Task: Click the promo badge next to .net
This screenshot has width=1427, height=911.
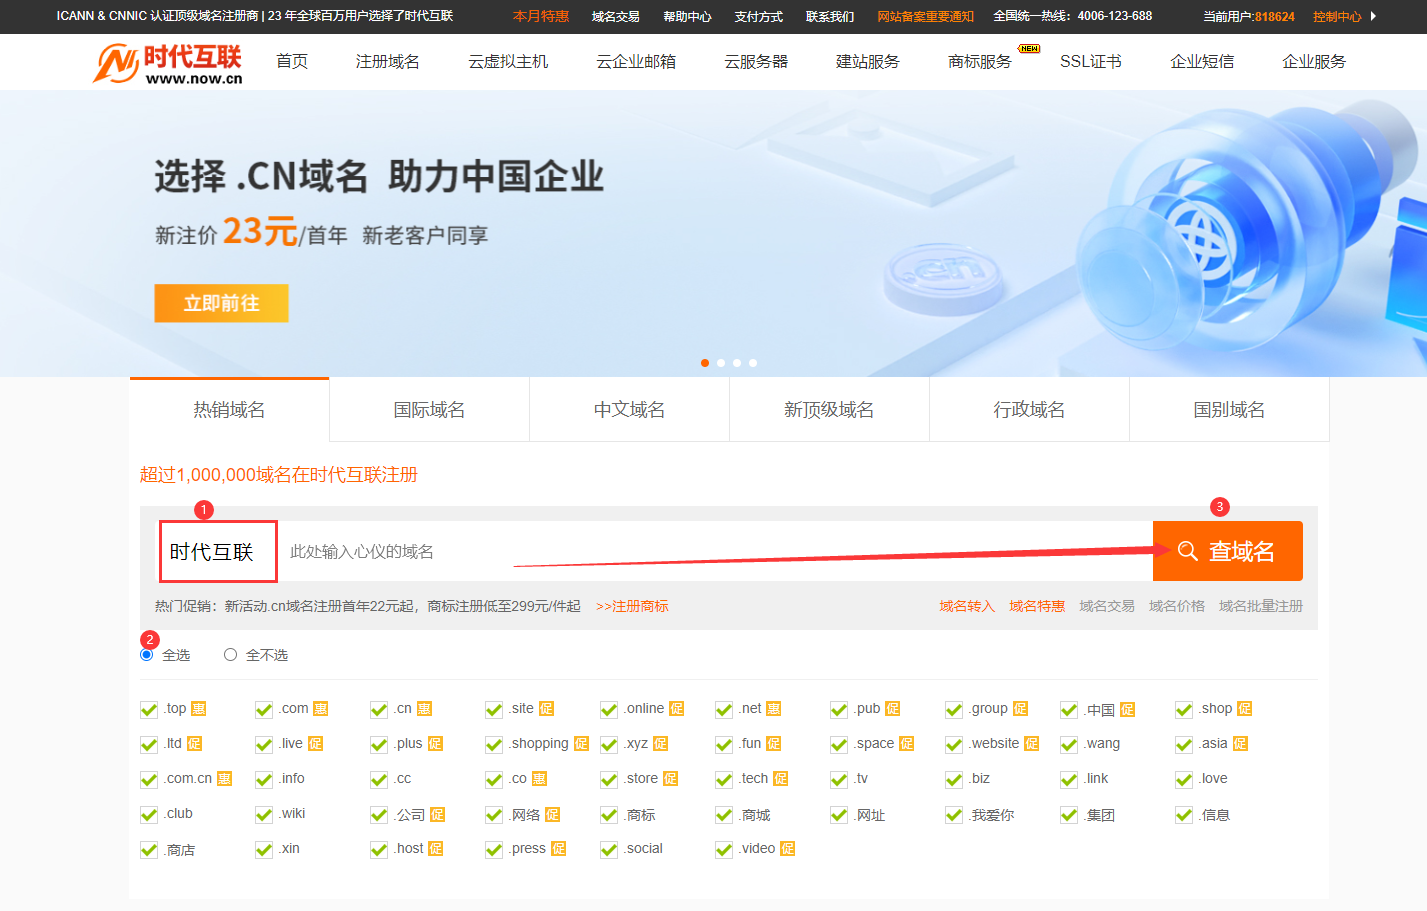Action: tap(773, 709)
